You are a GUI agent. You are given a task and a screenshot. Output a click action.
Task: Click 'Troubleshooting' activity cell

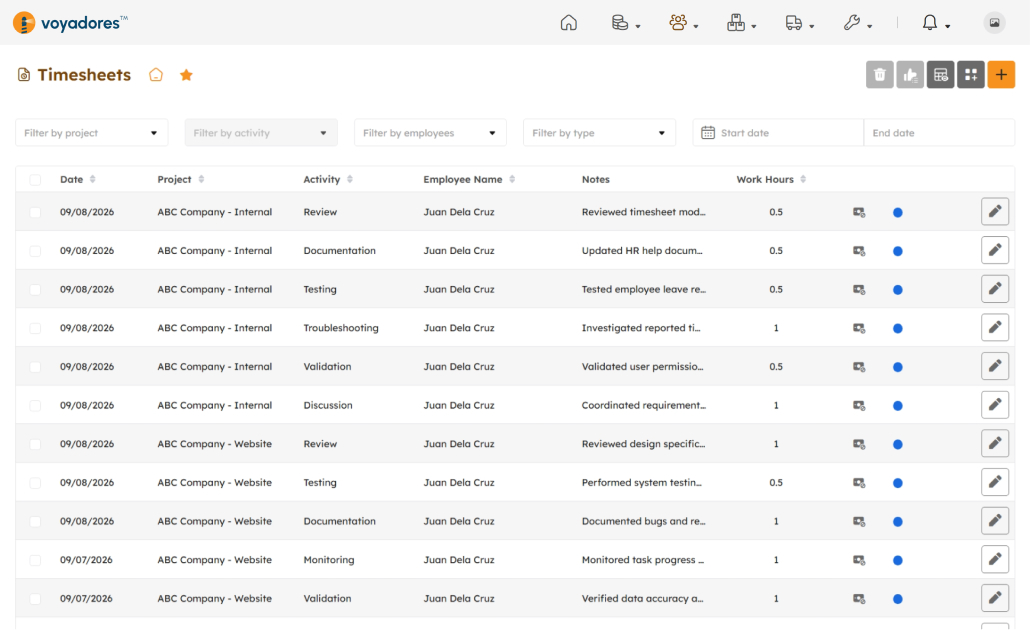click(x=341, y=328)
